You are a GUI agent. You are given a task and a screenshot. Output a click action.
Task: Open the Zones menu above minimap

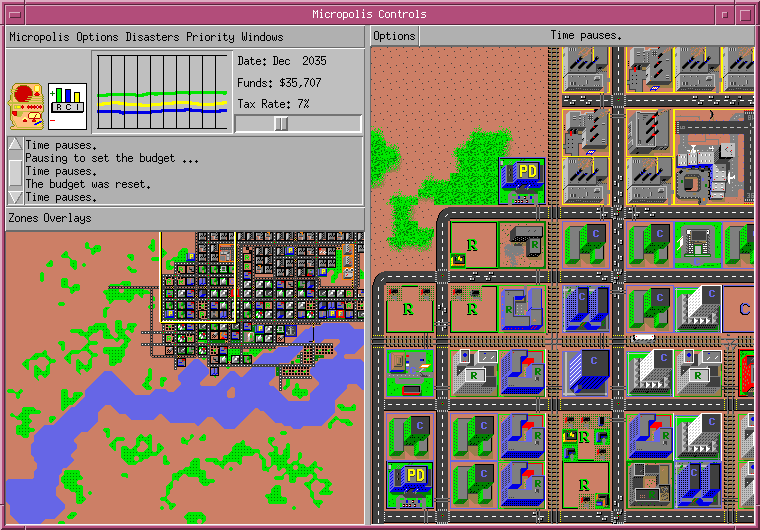pyautogui.click(x=23, y=218)
